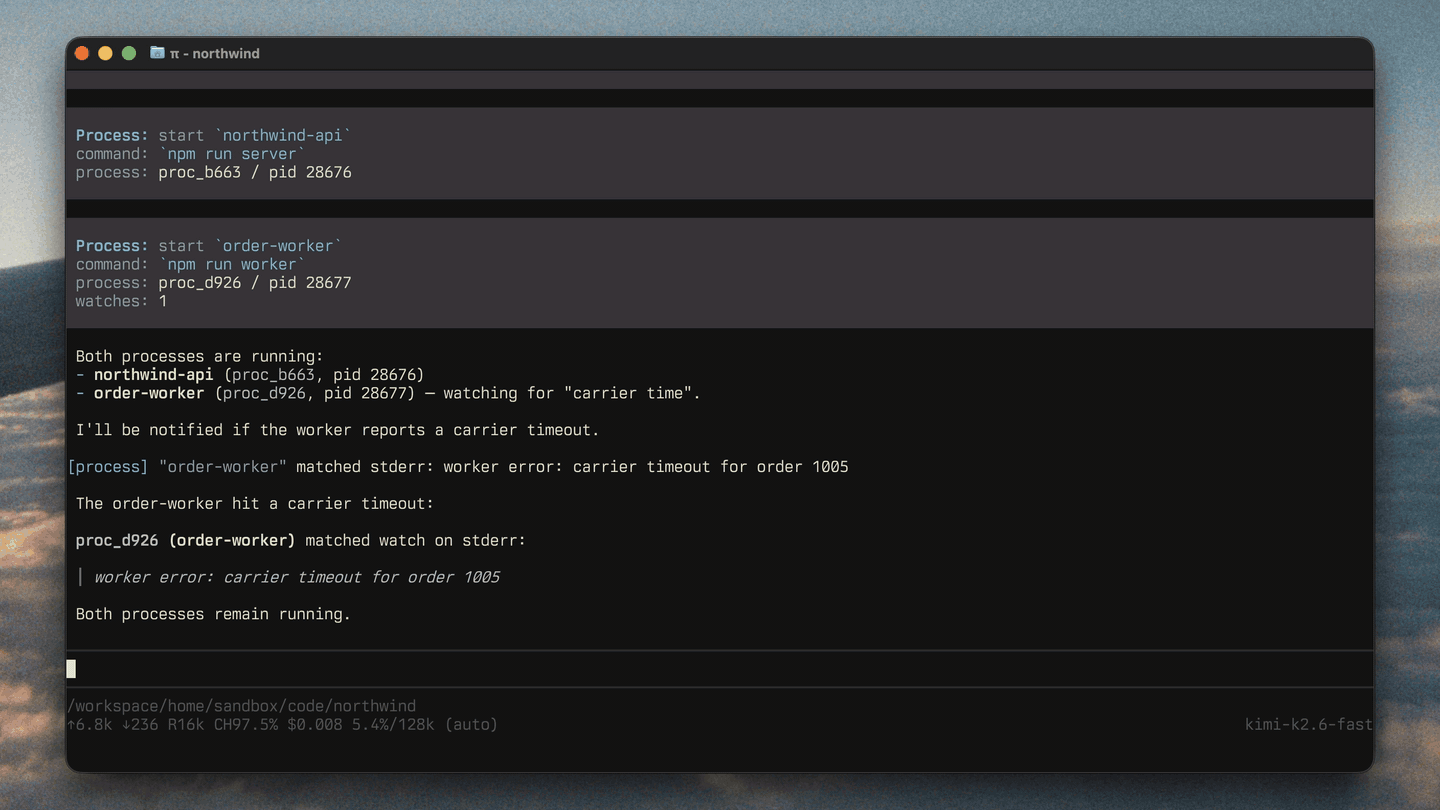Click "I'll be notified if the worker reports" line
The height and width of the screenshot is (810, 1440).
point(338,430)
